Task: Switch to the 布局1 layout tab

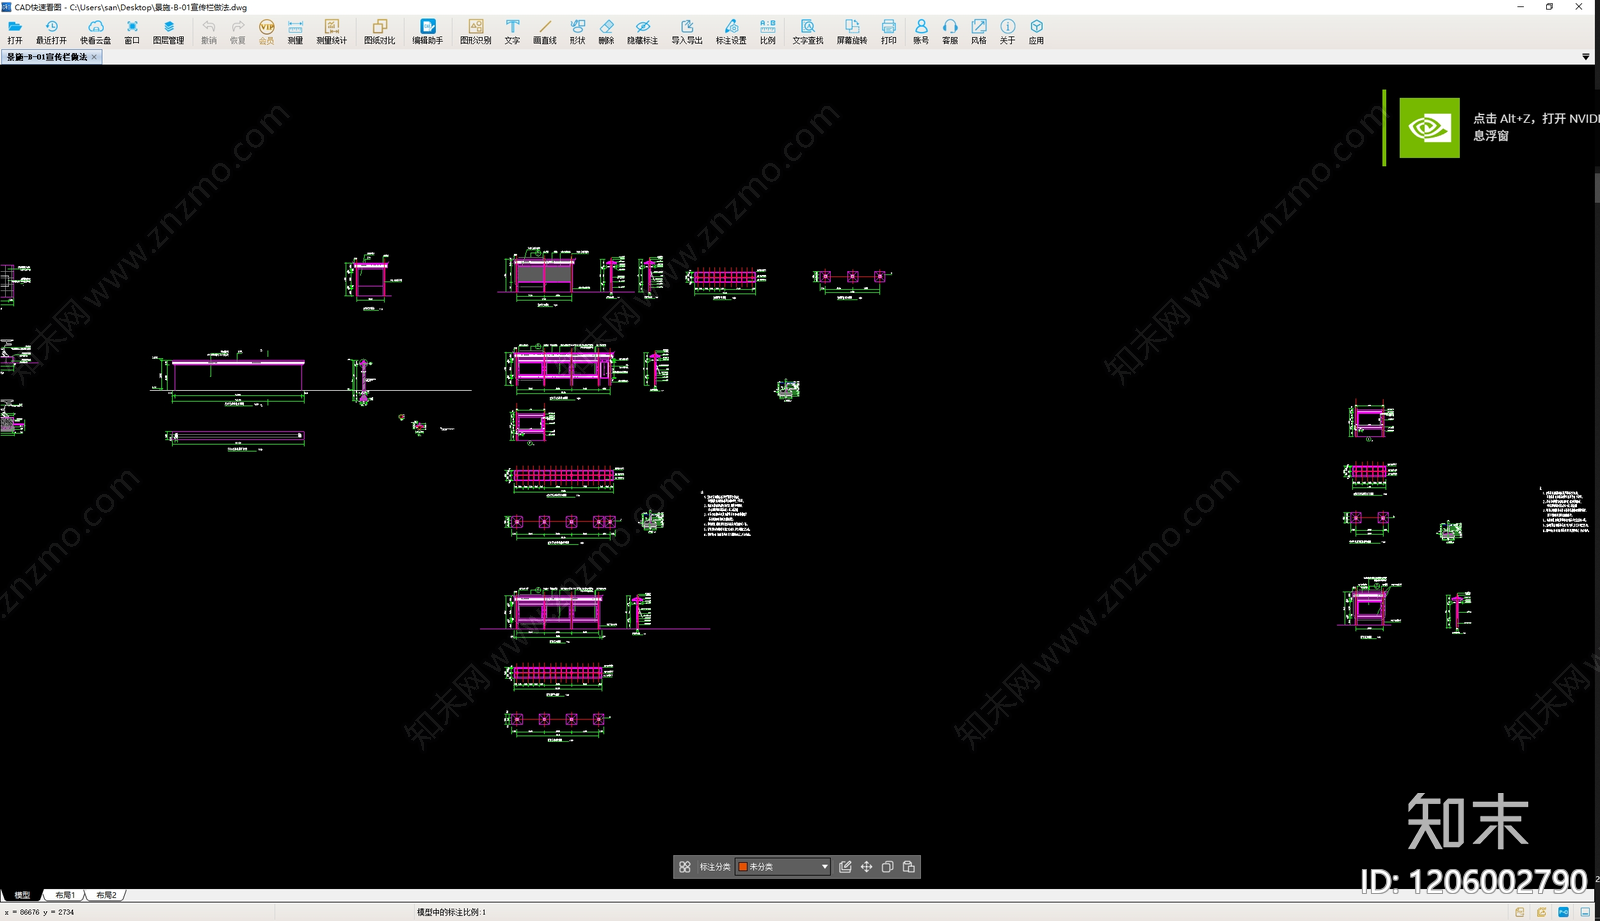Action: [x=65, y=895]
